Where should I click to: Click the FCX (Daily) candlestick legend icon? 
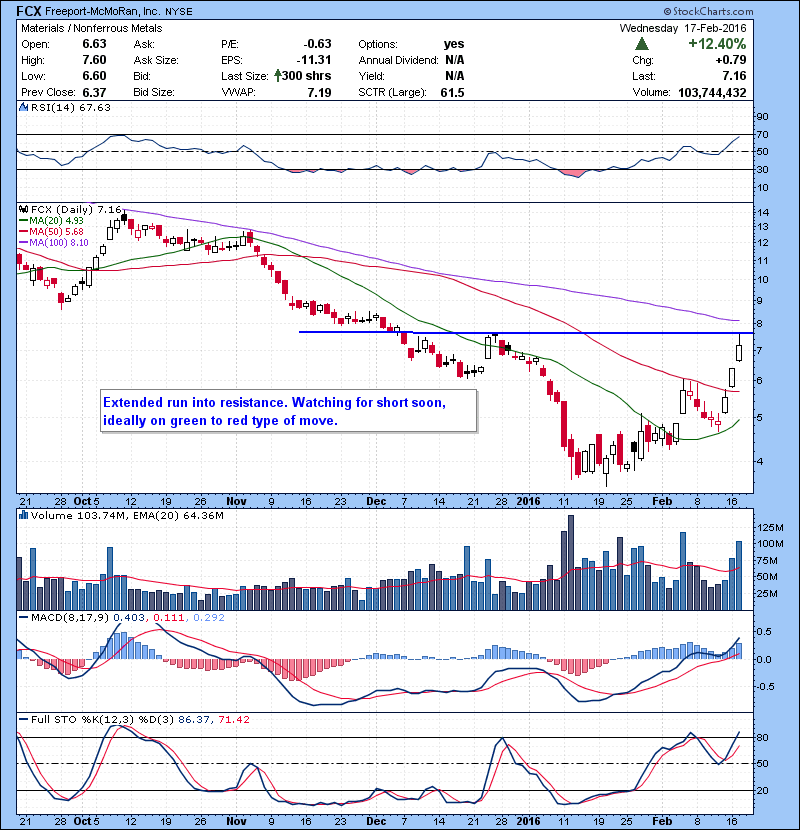click(24, 210)
